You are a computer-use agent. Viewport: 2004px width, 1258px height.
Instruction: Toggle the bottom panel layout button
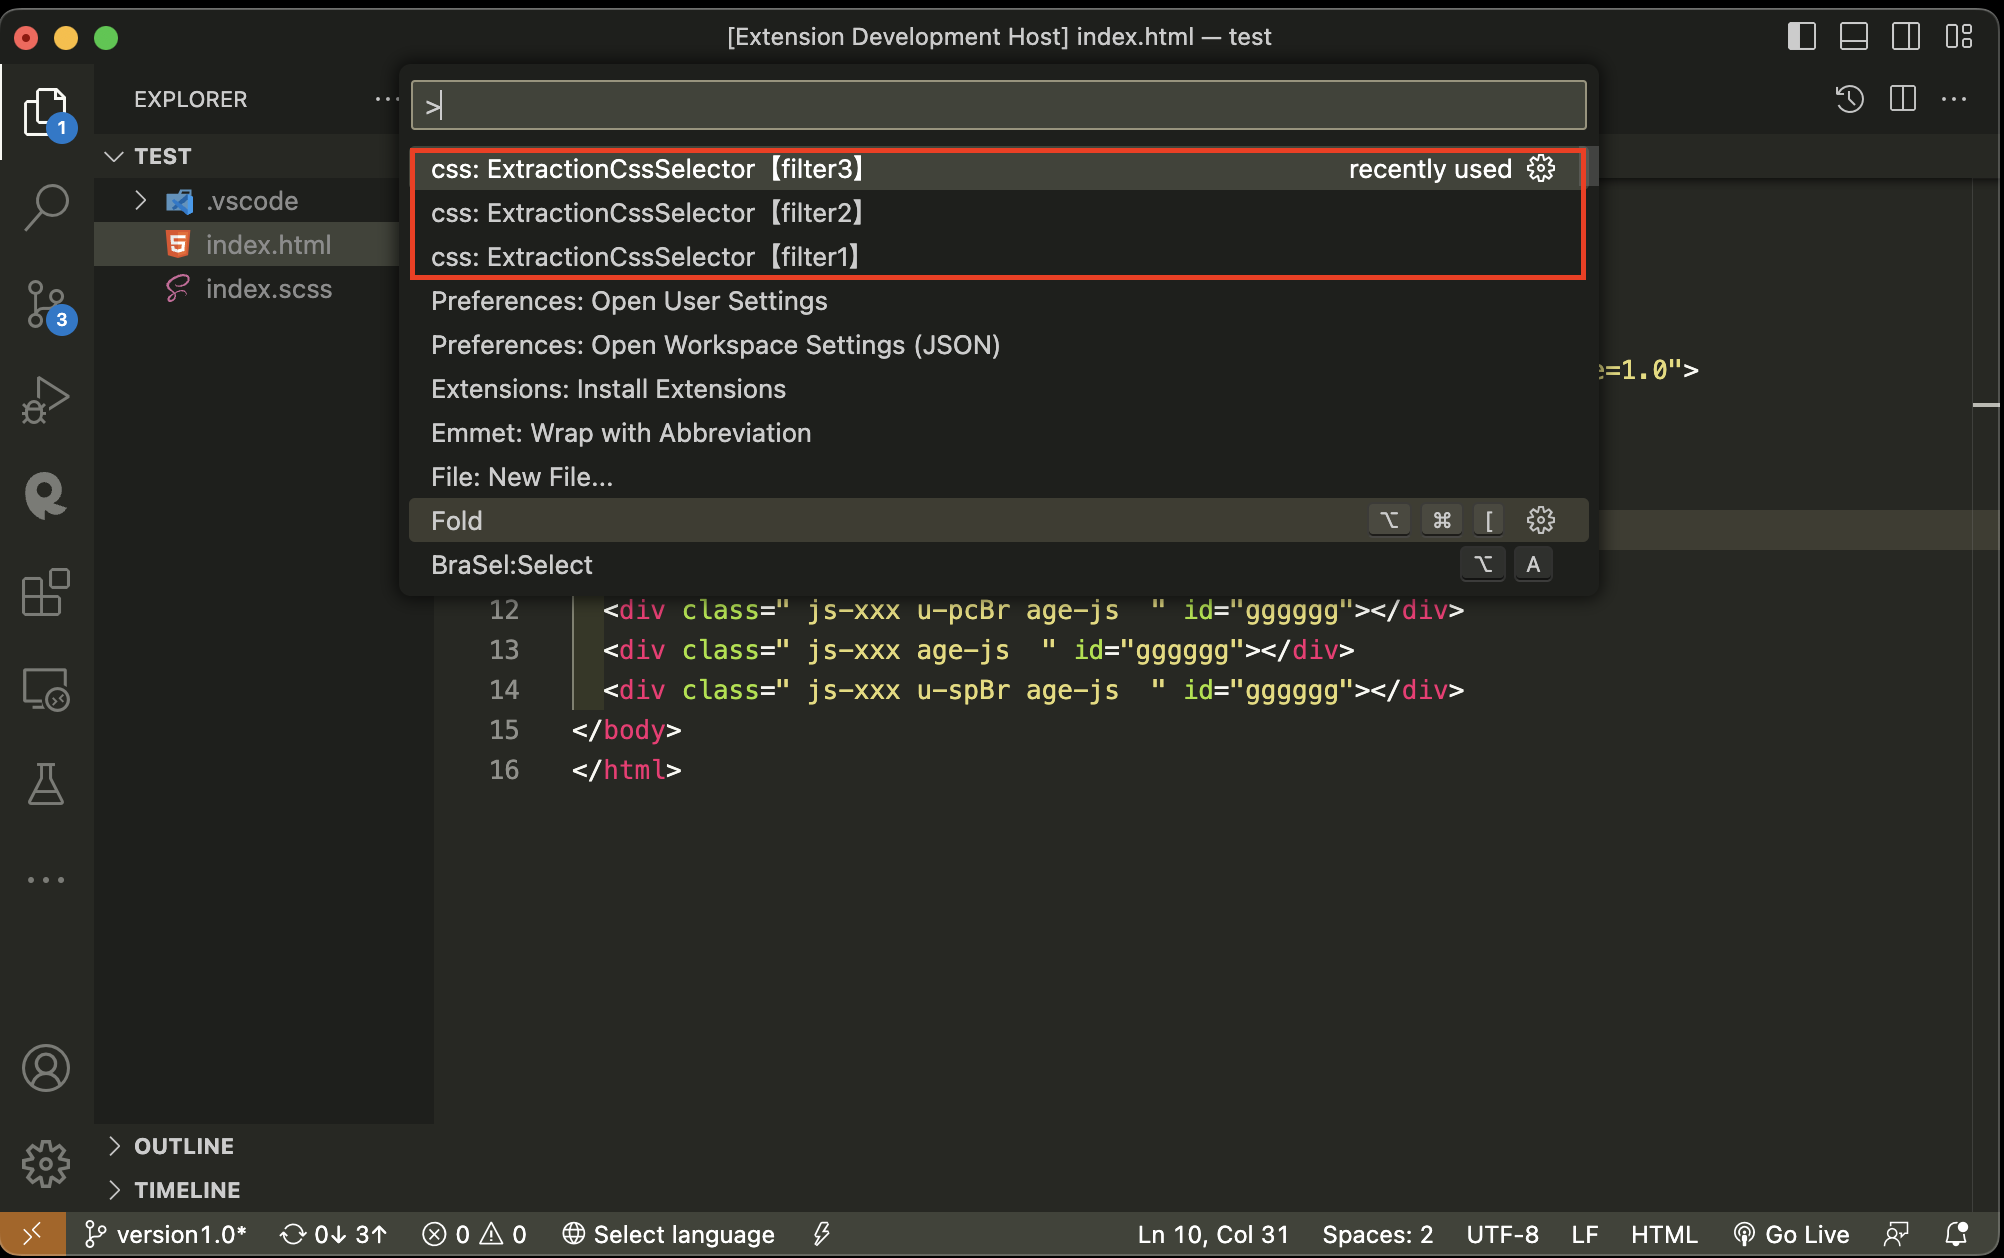pos(1853,37)
